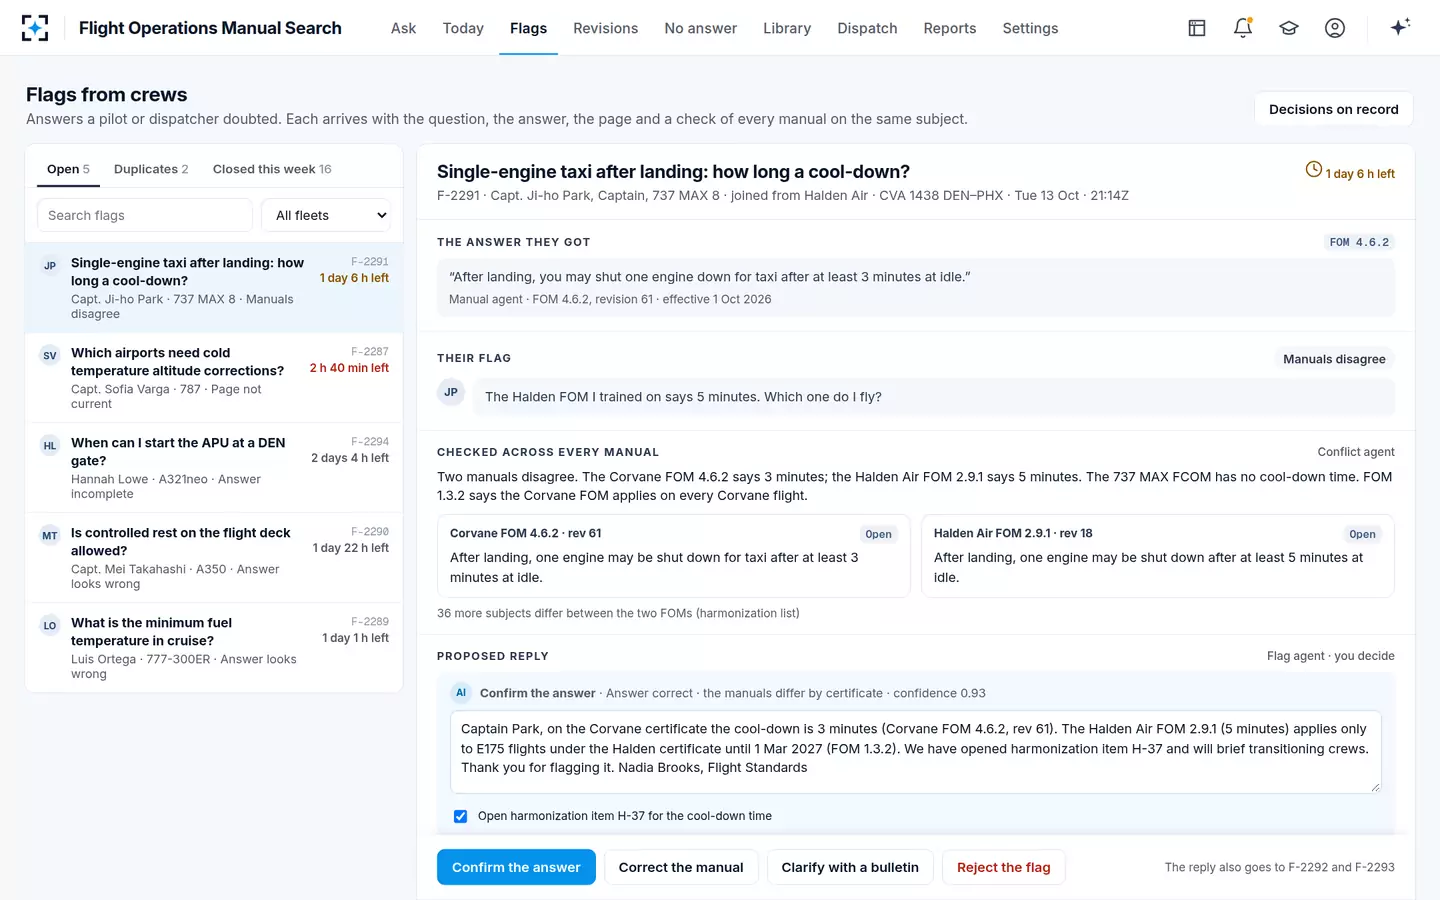Select the APU at DEN gate flag
The width and height of the screenshot is (1440, 900).
point(214,468)
